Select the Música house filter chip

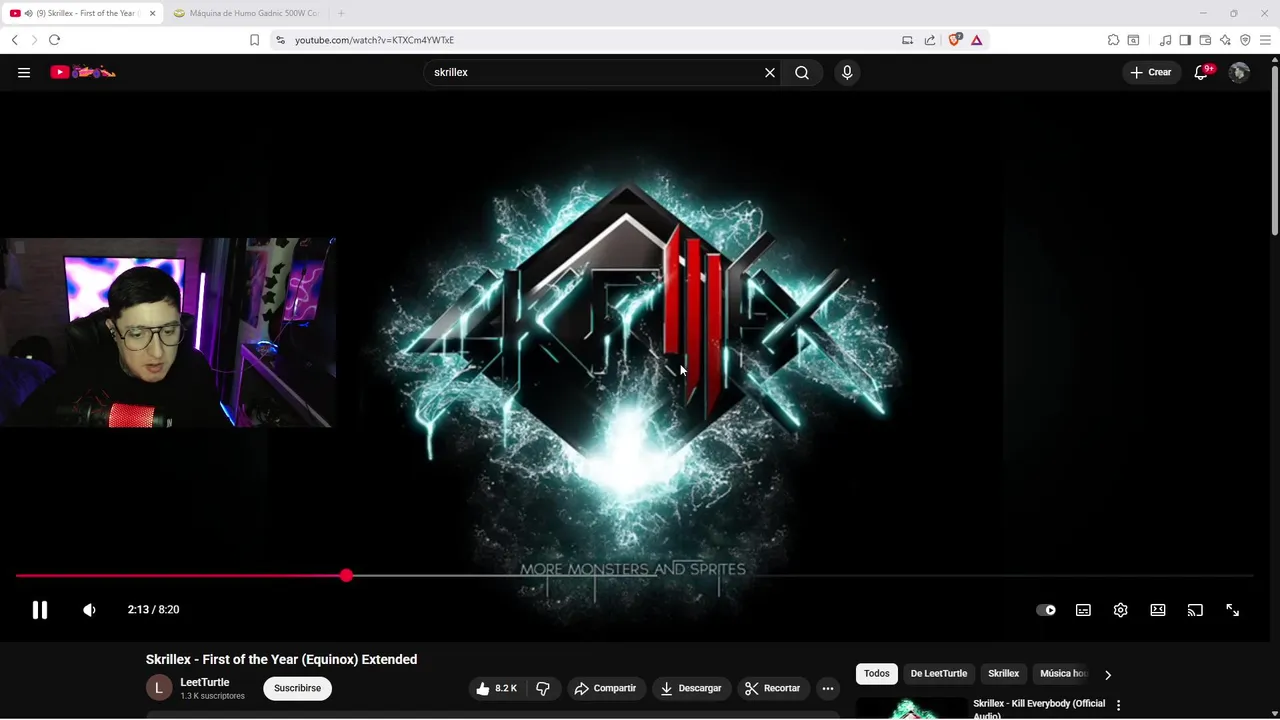(1063, 674)
